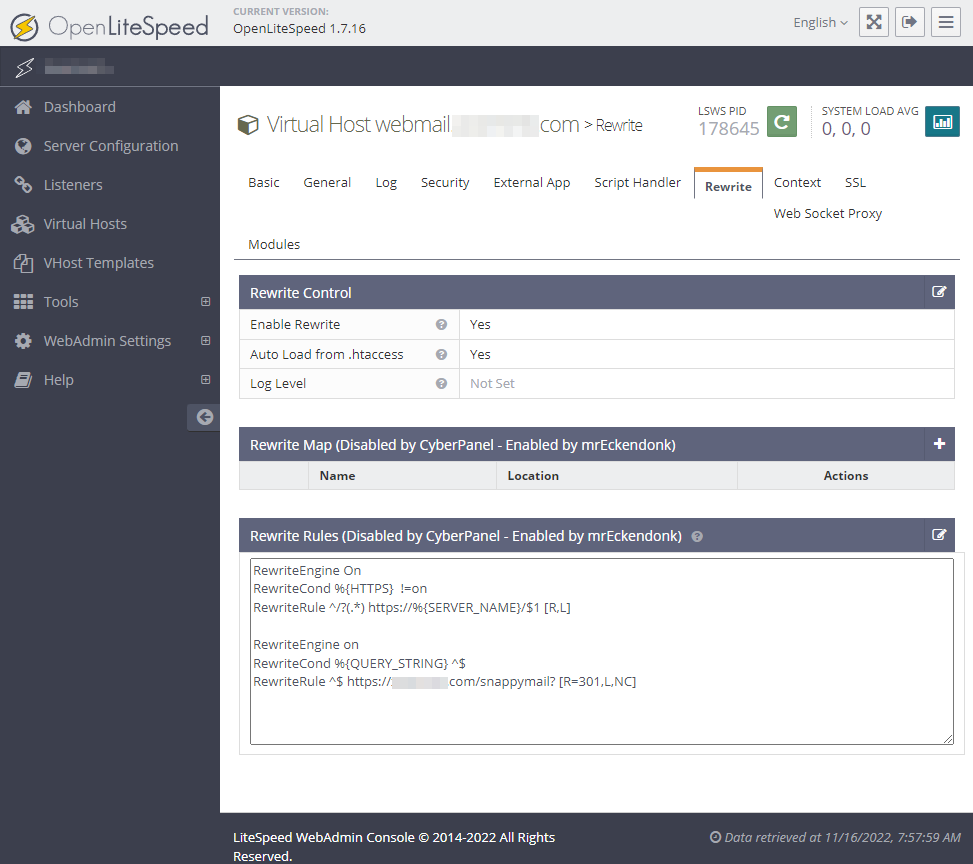This screenshot has width=973, height=864.
Task: Collapse the sidebar navigation
Action: click(x=203, y=416)
